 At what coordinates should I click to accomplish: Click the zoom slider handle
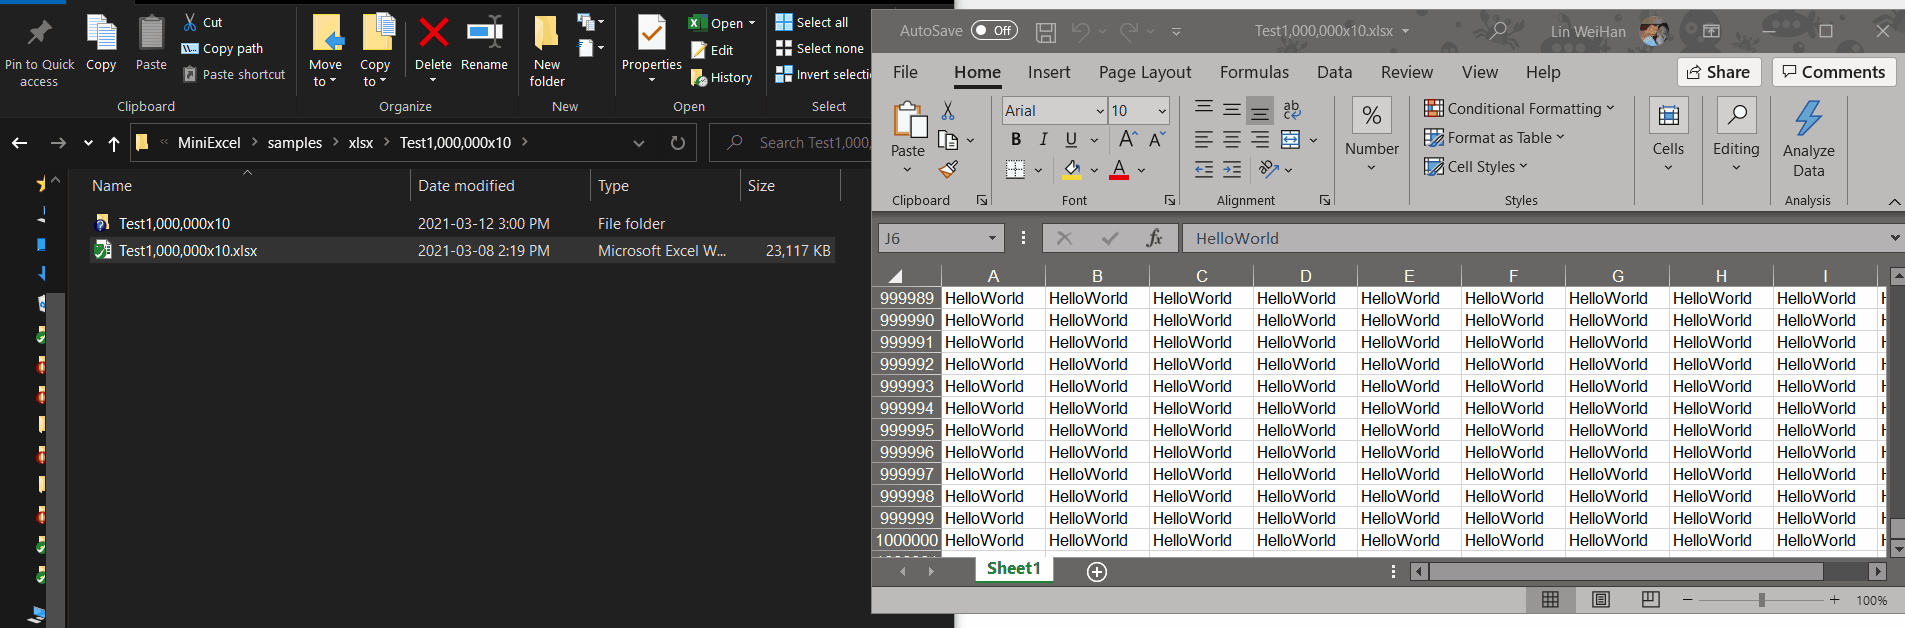click(x=1761, y=600)
